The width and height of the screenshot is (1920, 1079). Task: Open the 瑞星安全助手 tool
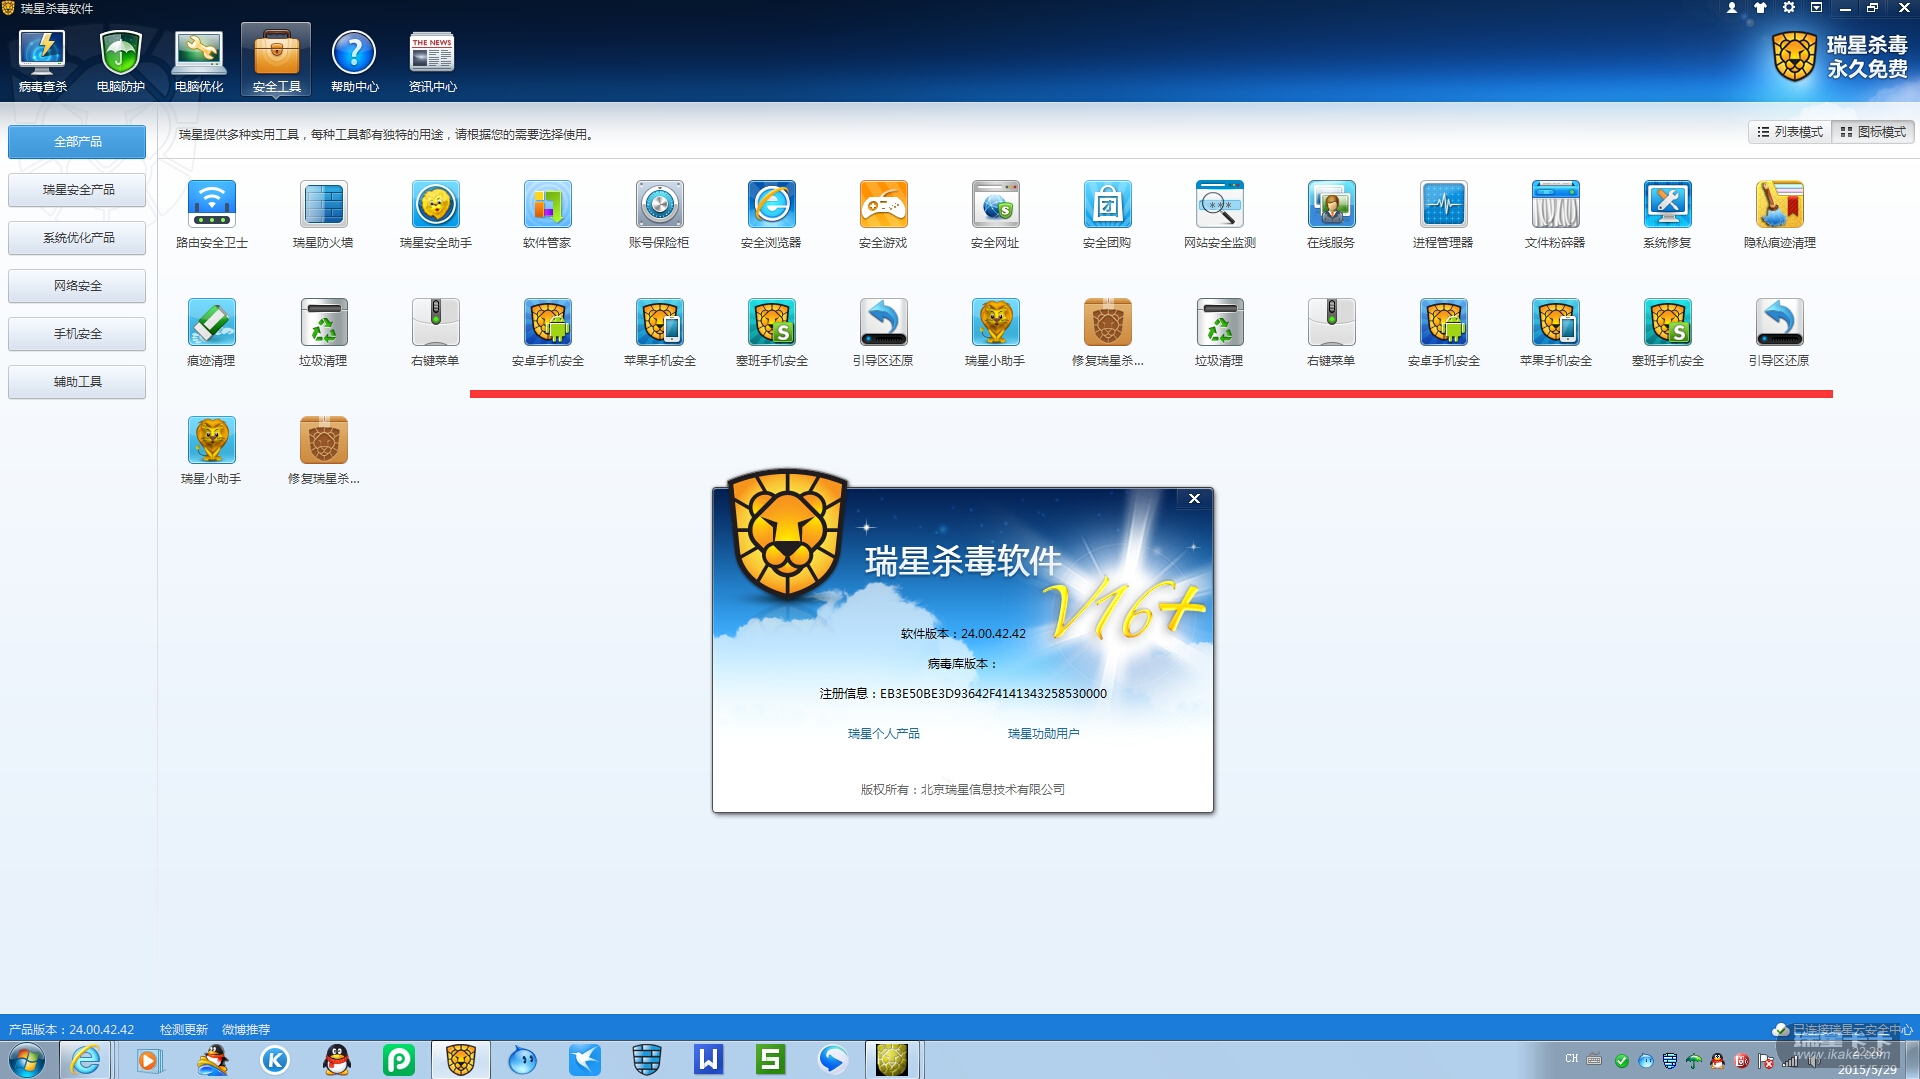(x=435, y=214)
